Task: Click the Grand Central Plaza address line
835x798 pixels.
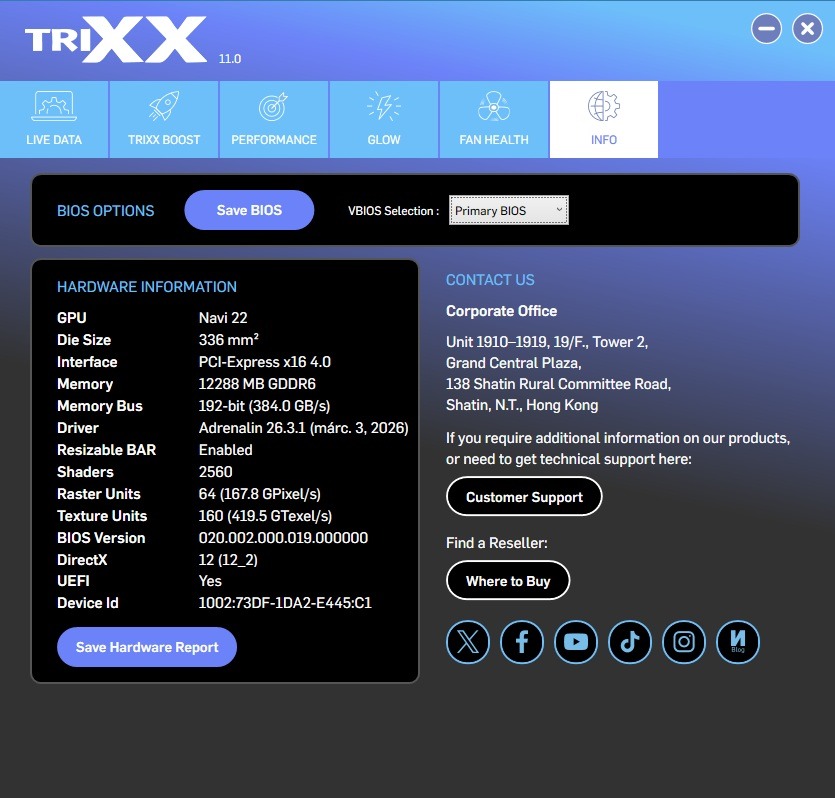Action: [x=514, y=363]
